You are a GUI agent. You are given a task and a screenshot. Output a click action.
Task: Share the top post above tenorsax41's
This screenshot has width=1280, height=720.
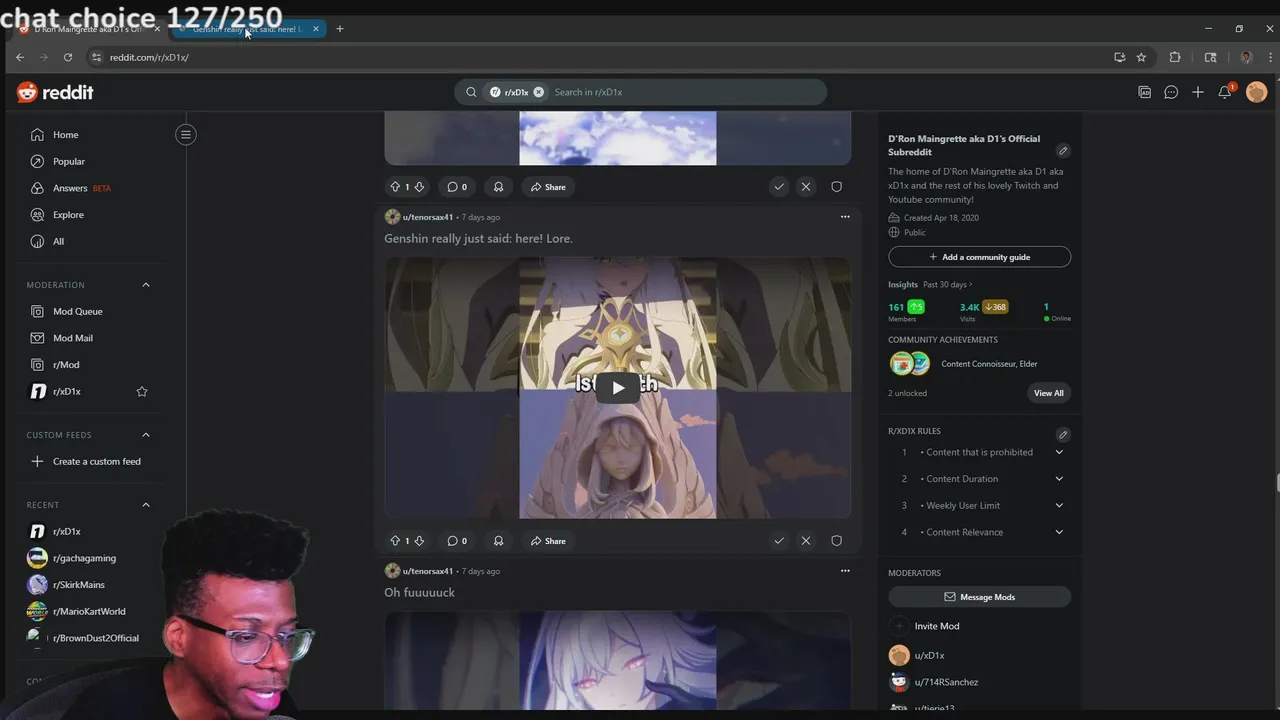[548, 187]
